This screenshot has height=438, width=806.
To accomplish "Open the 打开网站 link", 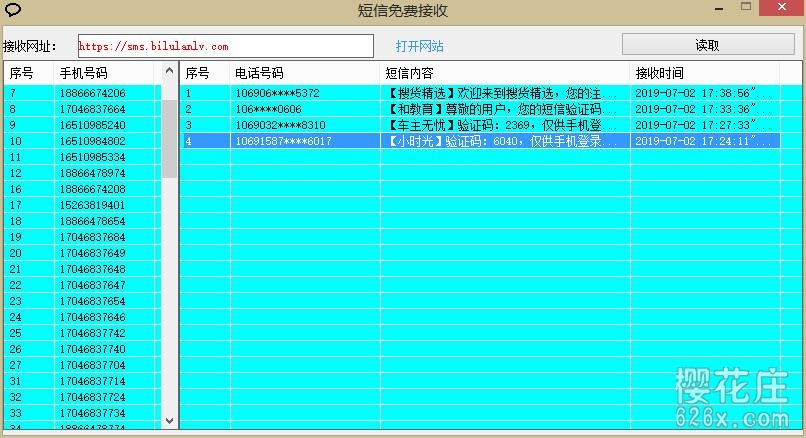I will click(x=419, y=46).
